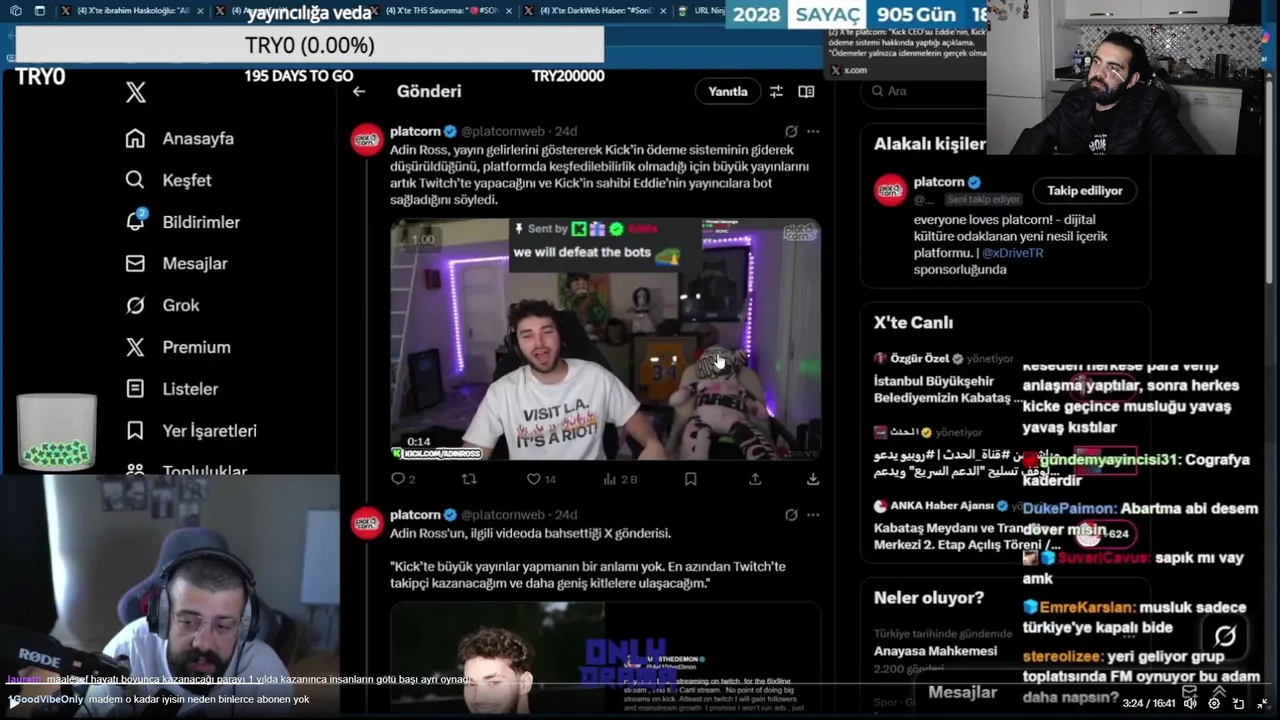Click the Grok slashed-circle icon
This screenshot has width=1280, height=720.
point(135,305)
